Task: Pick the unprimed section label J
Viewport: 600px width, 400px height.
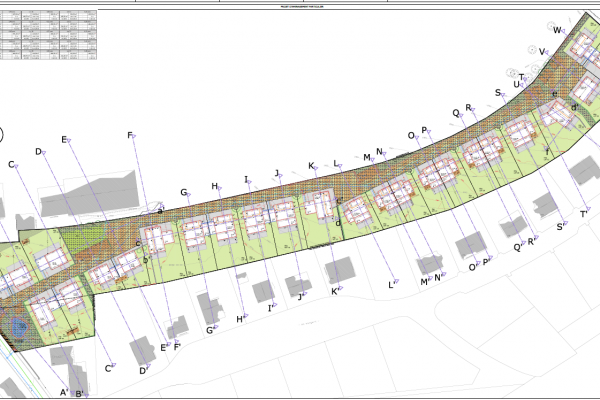Action: tap(277, 173)
